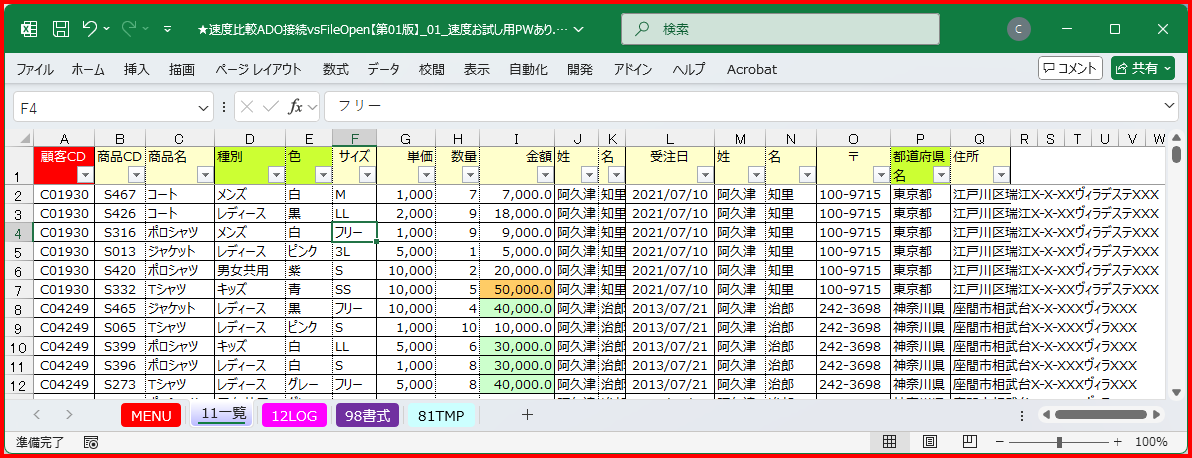Click the zoom in plus icon
The width and height of the screenshot is (1192, 458).
point(1117,441)
